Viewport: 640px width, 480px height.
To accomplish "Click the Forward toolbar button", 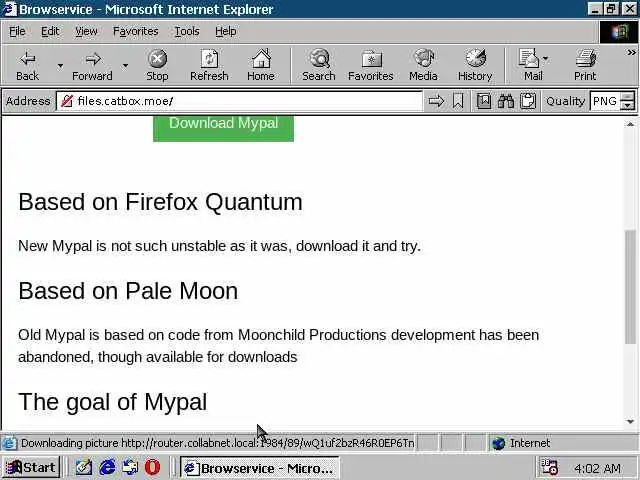I will click(92, 66).
